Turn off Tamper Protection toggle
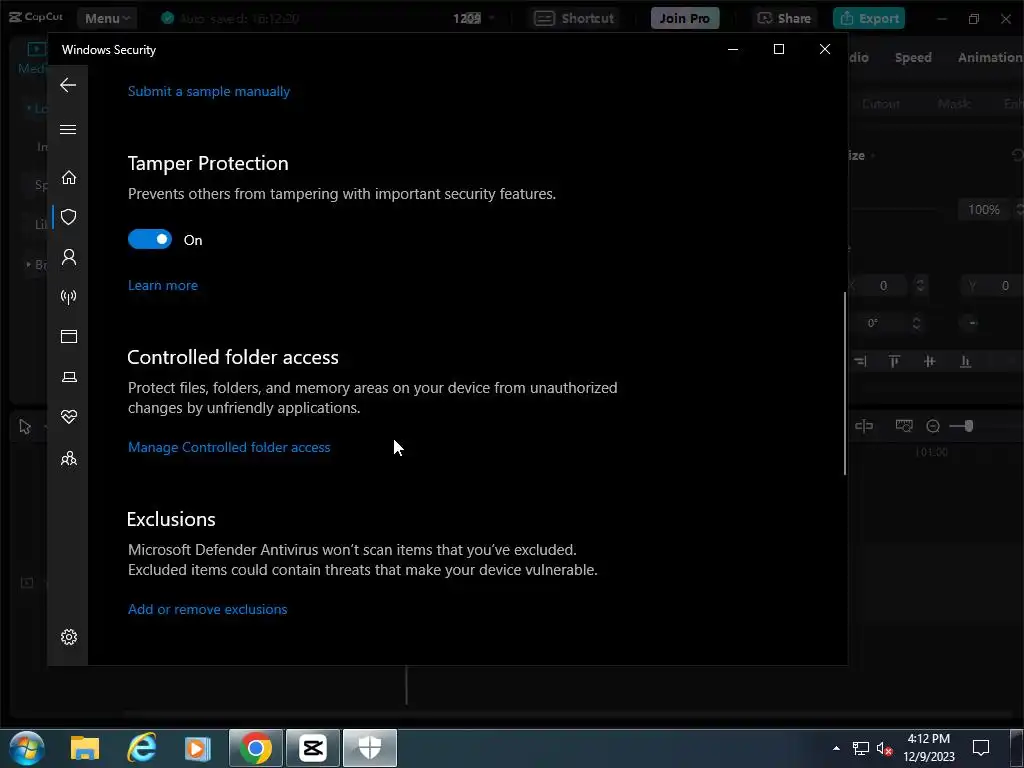Viewport: 1024px width, 768px height. pyautogui.click(x=150, y=239)
